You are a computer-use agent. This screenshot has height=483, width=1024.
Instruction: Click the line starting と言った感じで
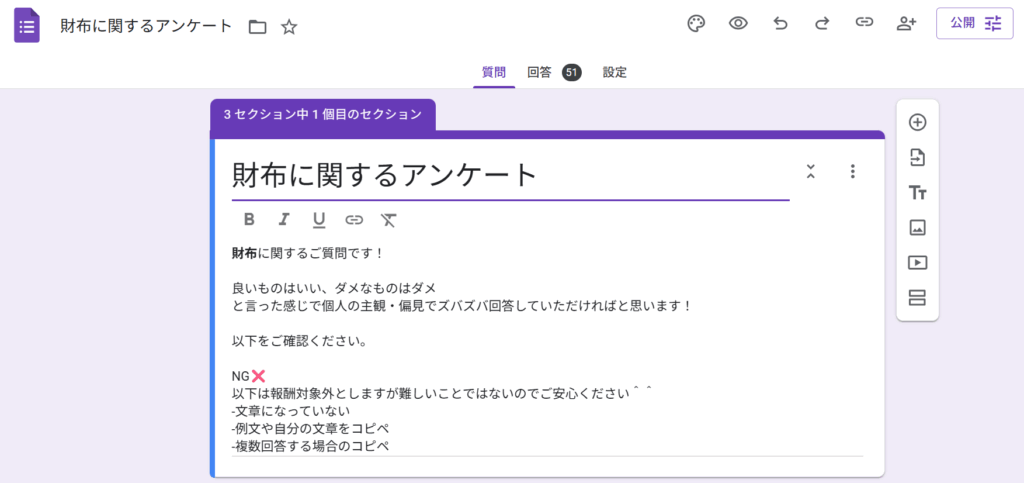click(462, 305)
